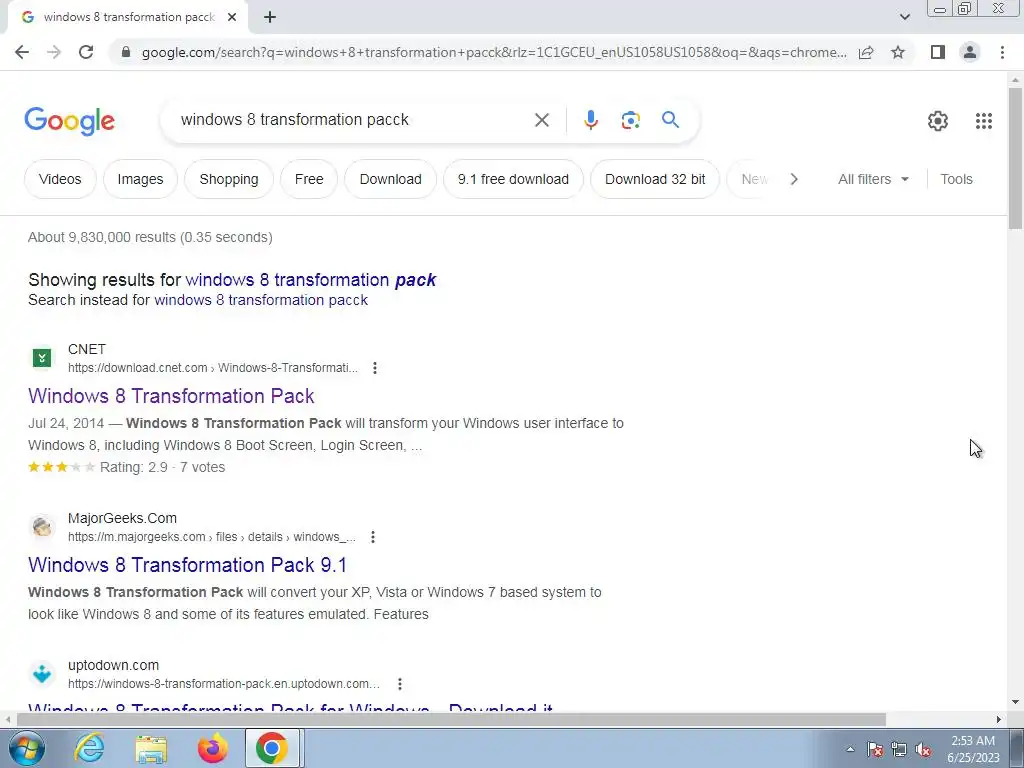This screenshot has height=768, width=1024.
Task: Apply the Free filter chip
Action: [x=309, y=179]
